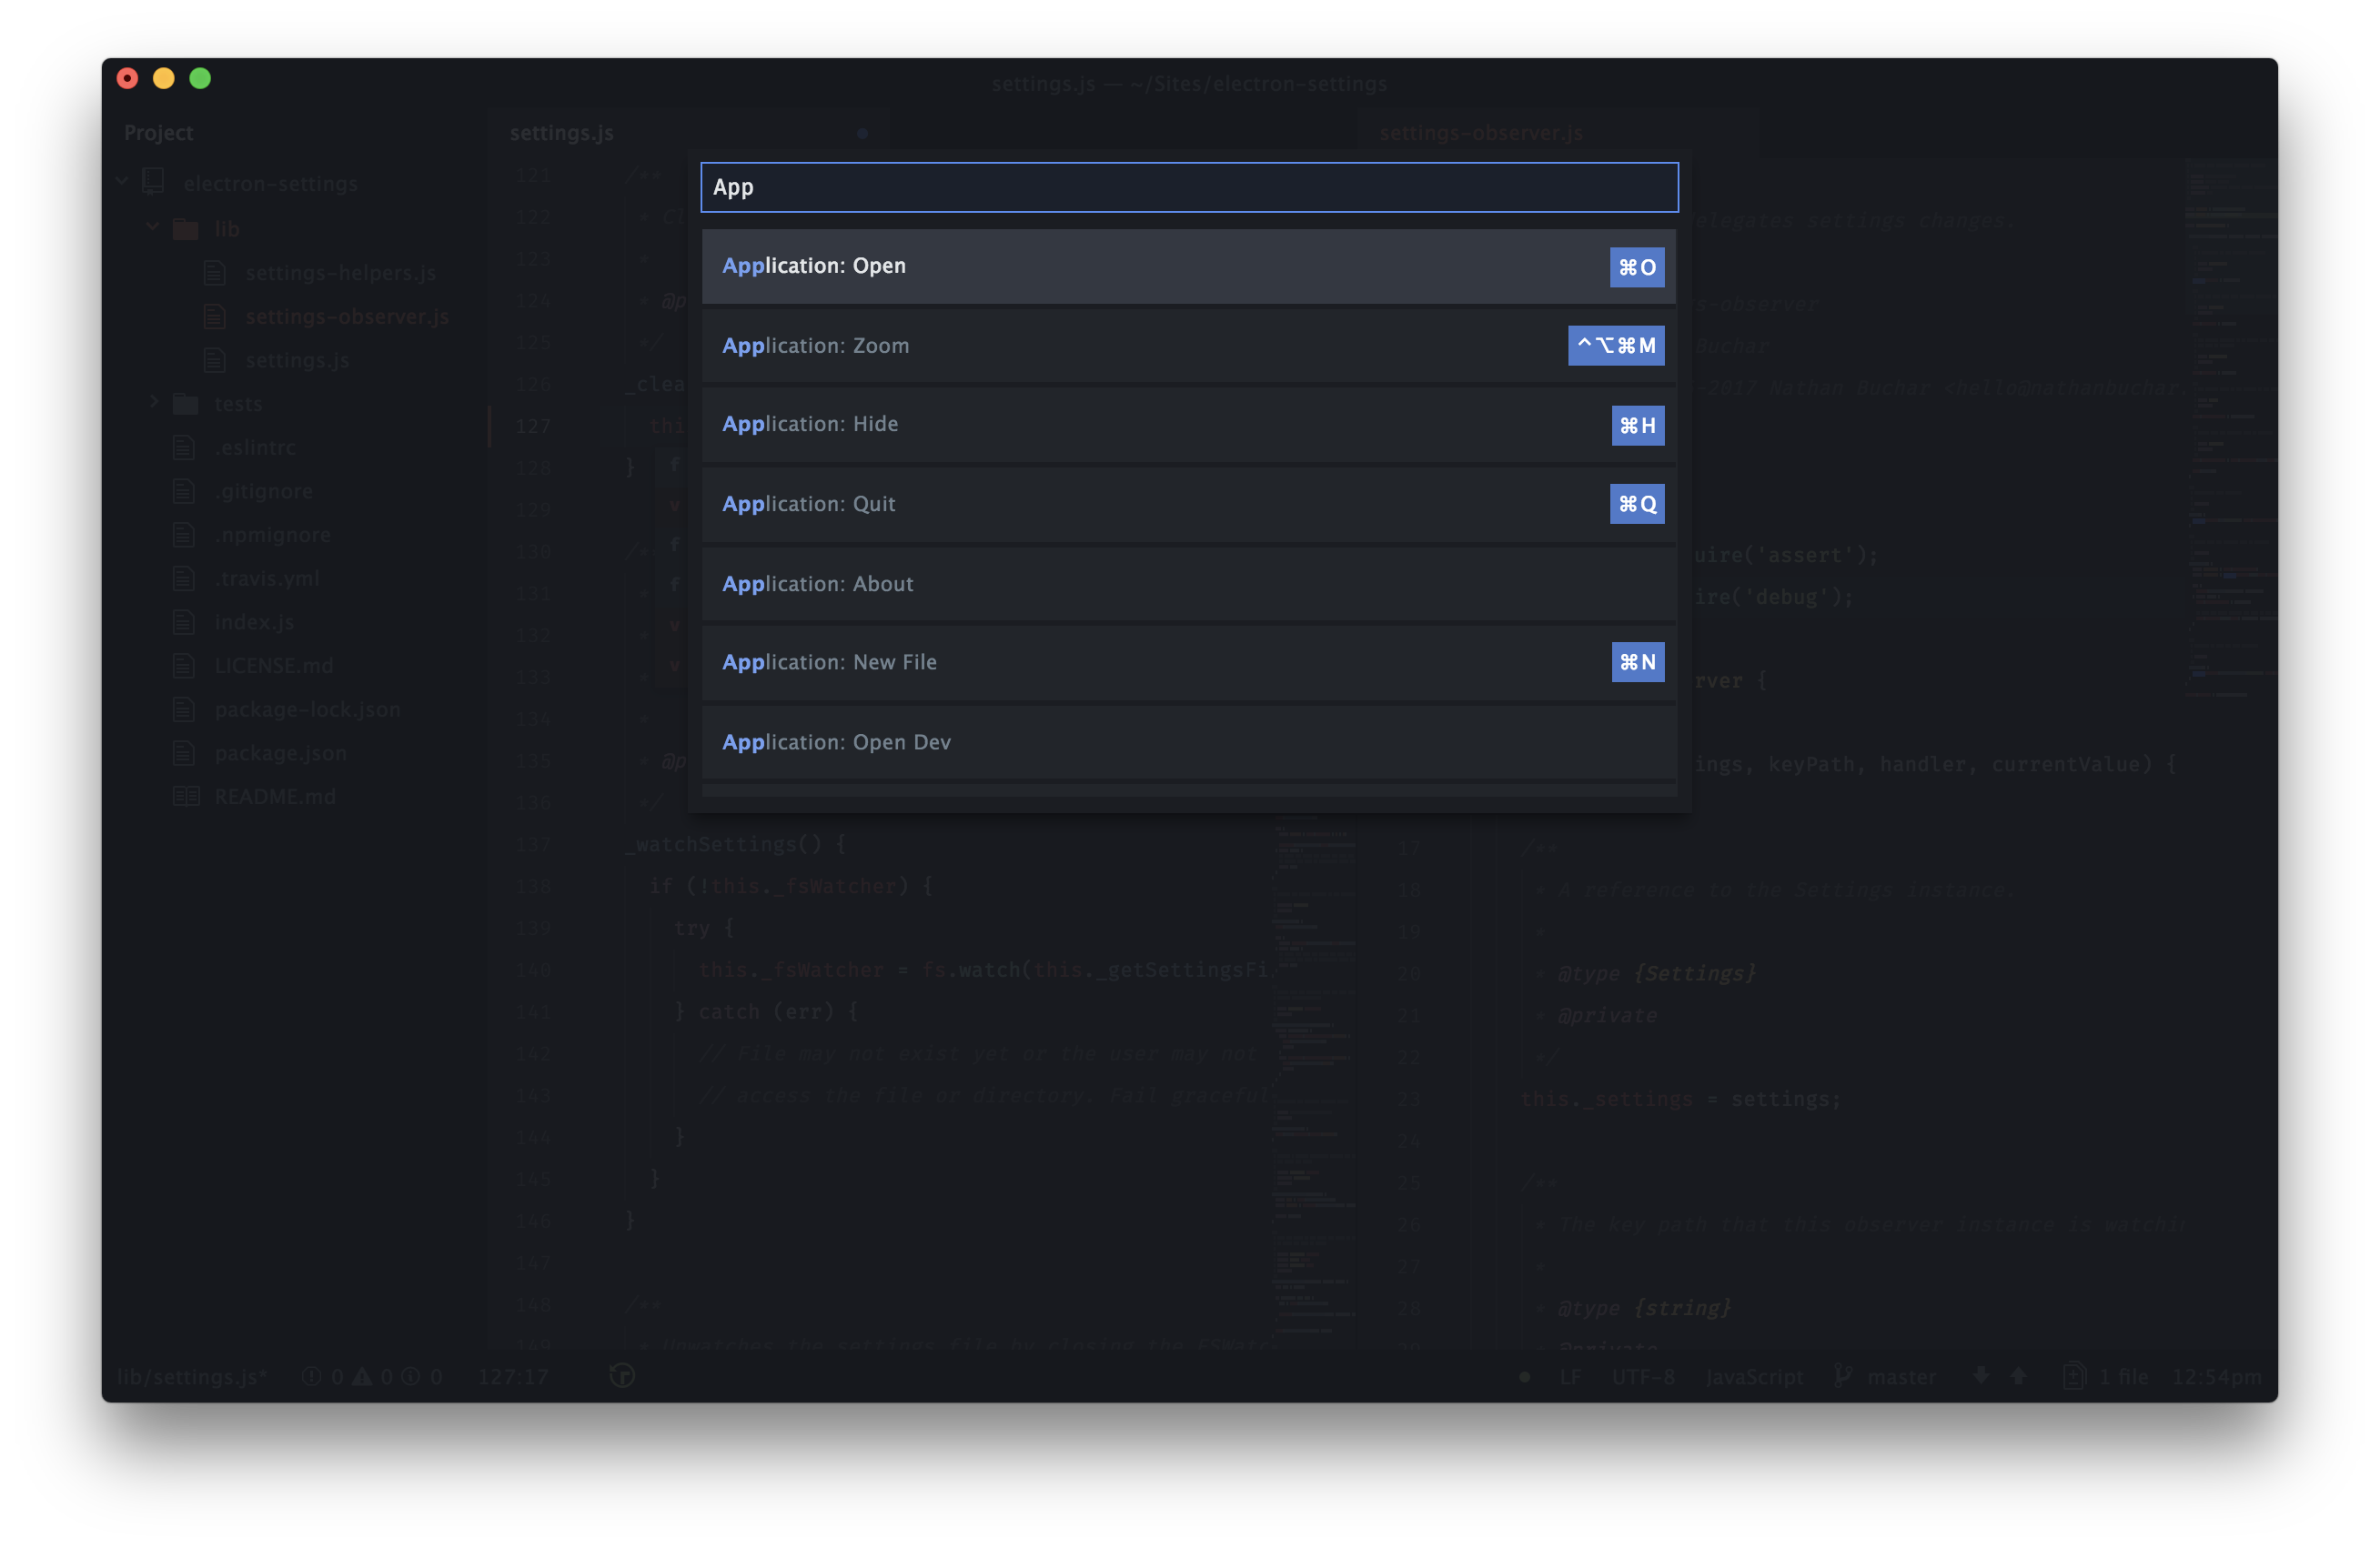Click the linter warnings triangle icon
The height and width of the screenshot is (1548, 2380).
[362, 1376]
